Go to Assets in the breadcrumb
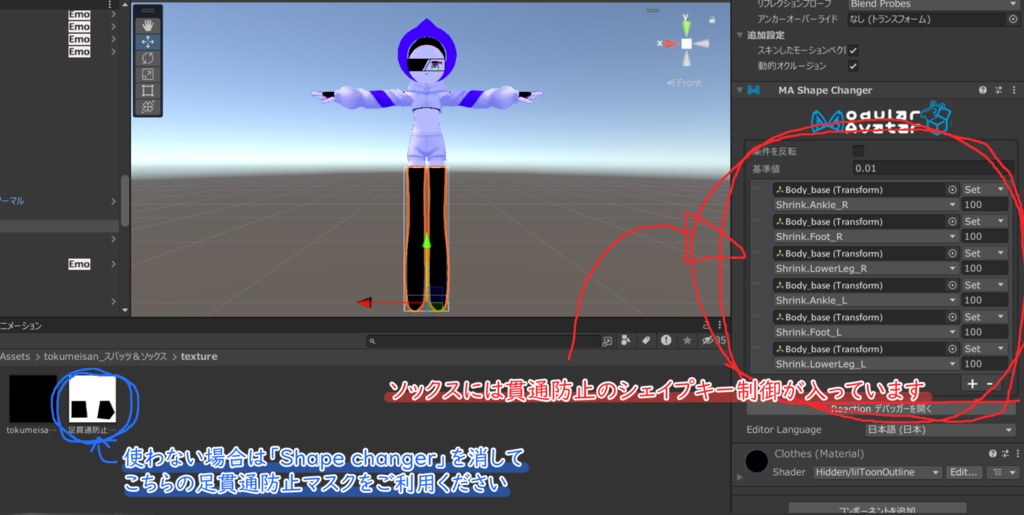The width and height of the screenshot is (1024, 515). 15,357
